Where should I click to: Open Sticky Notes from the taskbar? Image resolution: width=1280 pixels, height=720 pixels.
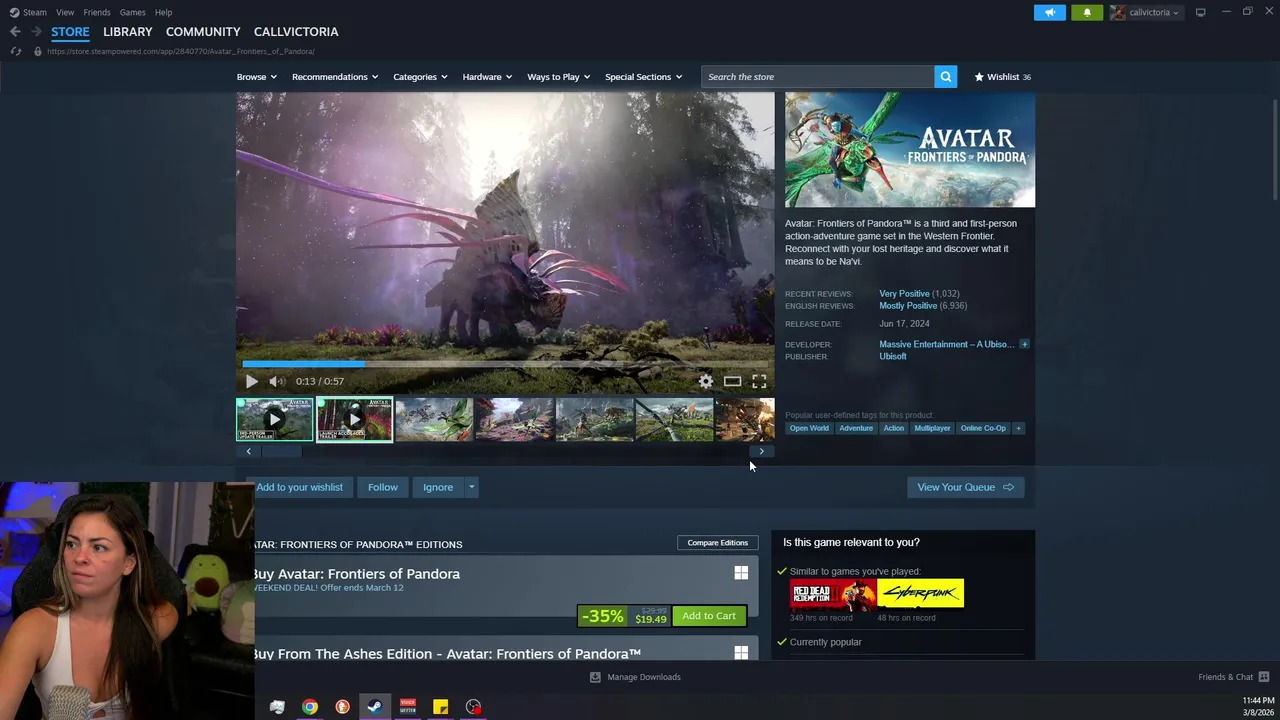pos(440,707)
